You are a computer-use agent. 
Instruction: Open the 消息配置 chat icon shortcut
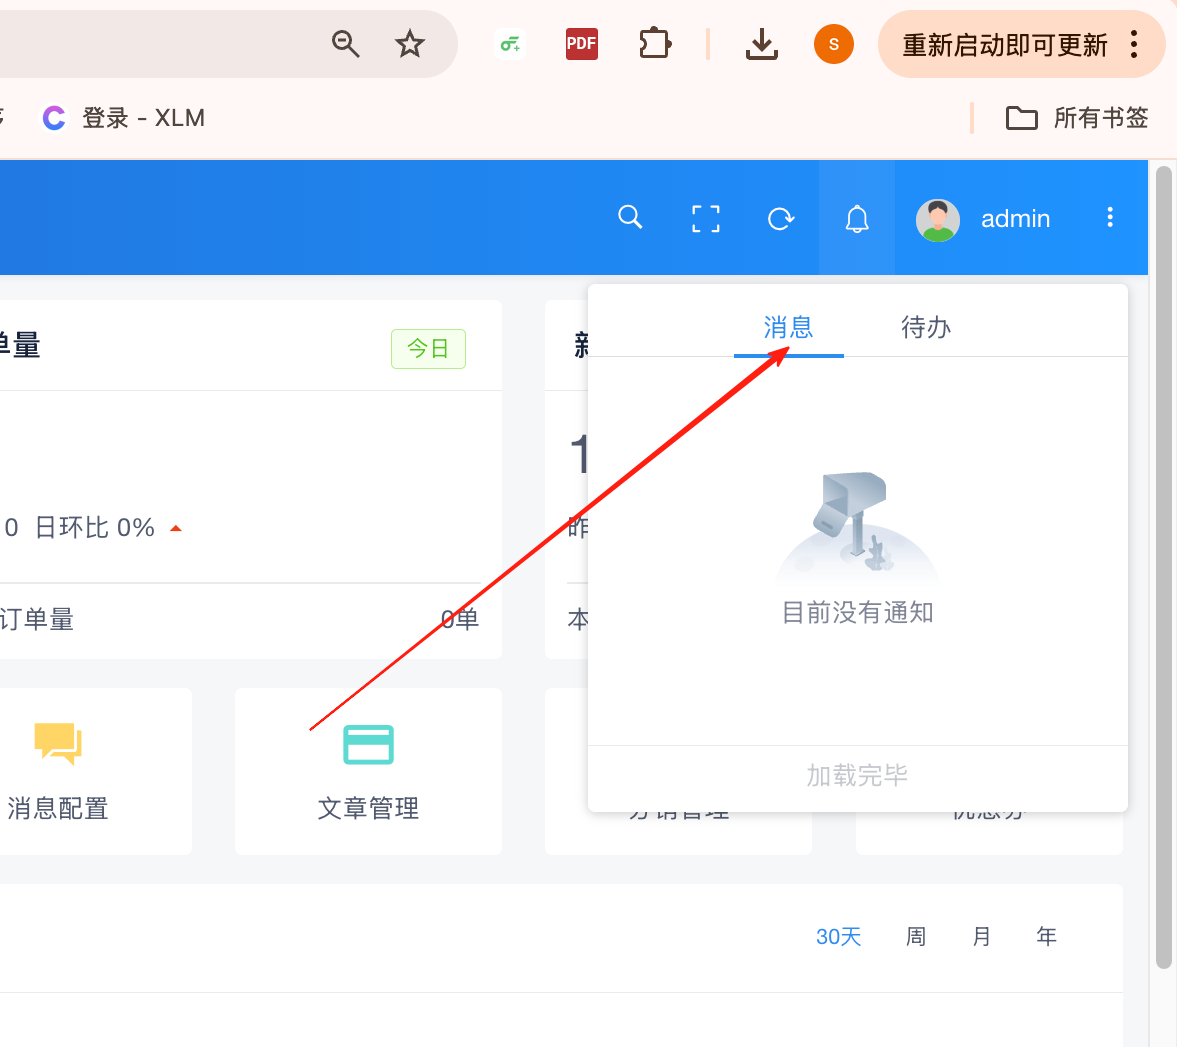[x=58, y=744]
